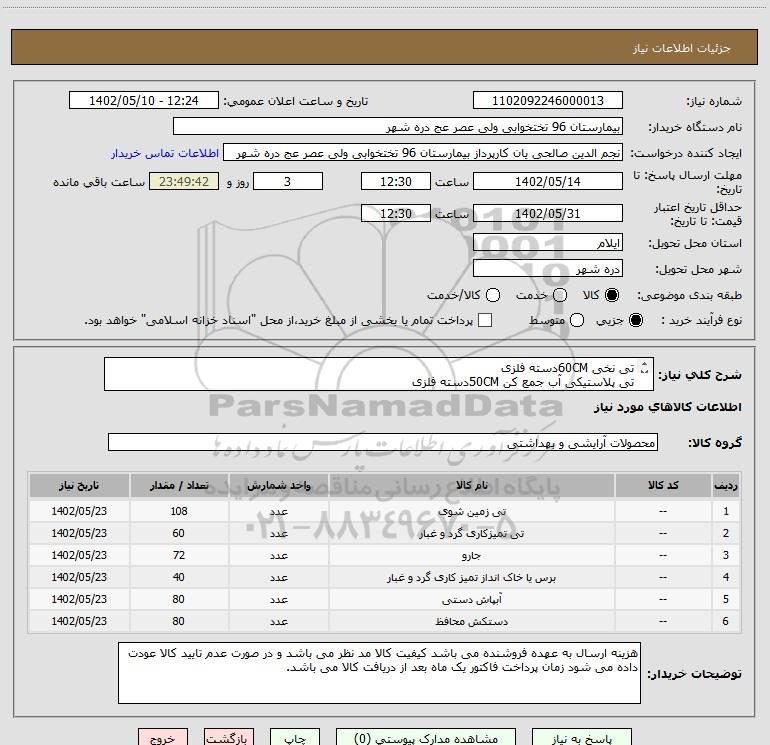This screenshot has height=745, width=770.
Task: Click quantity 60 in row 2
Action: tap(179, 533)
